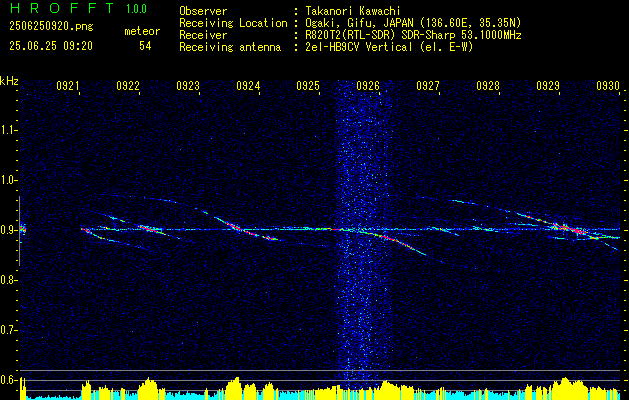Click the 0923 time marker

(188, 86)
